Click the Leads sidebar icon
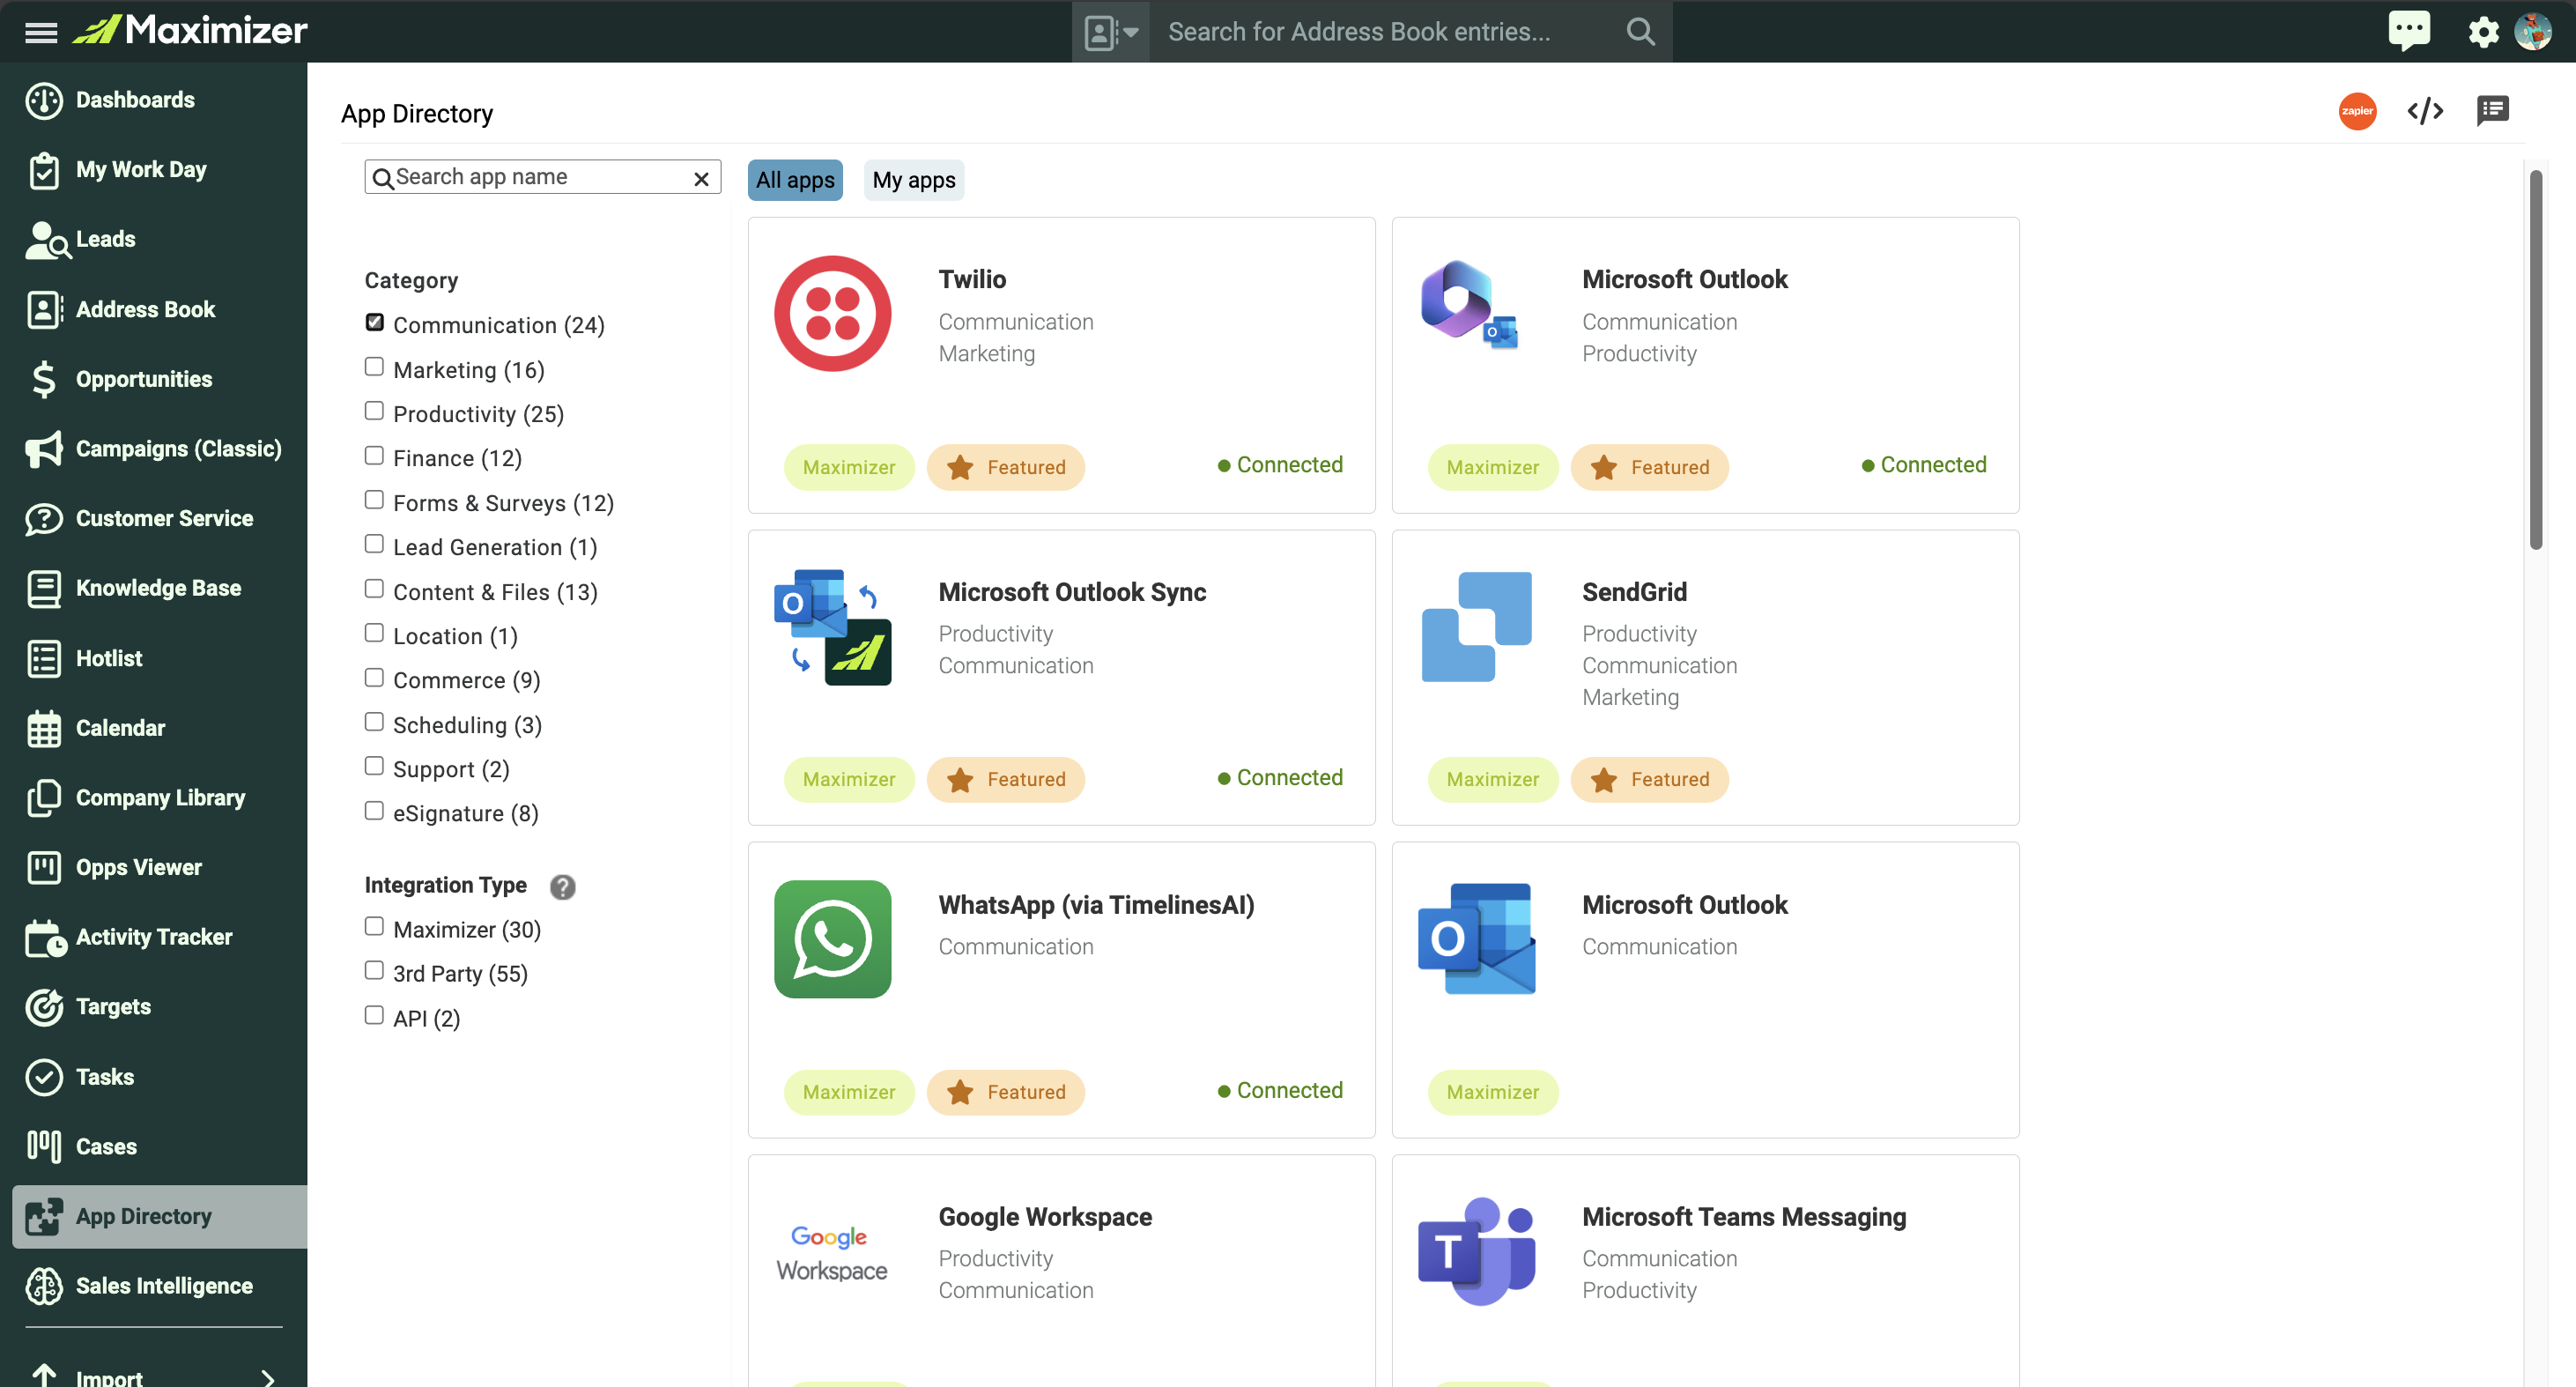The height and width of the screenshot is (1387, 2576). [x=46, y=240]
